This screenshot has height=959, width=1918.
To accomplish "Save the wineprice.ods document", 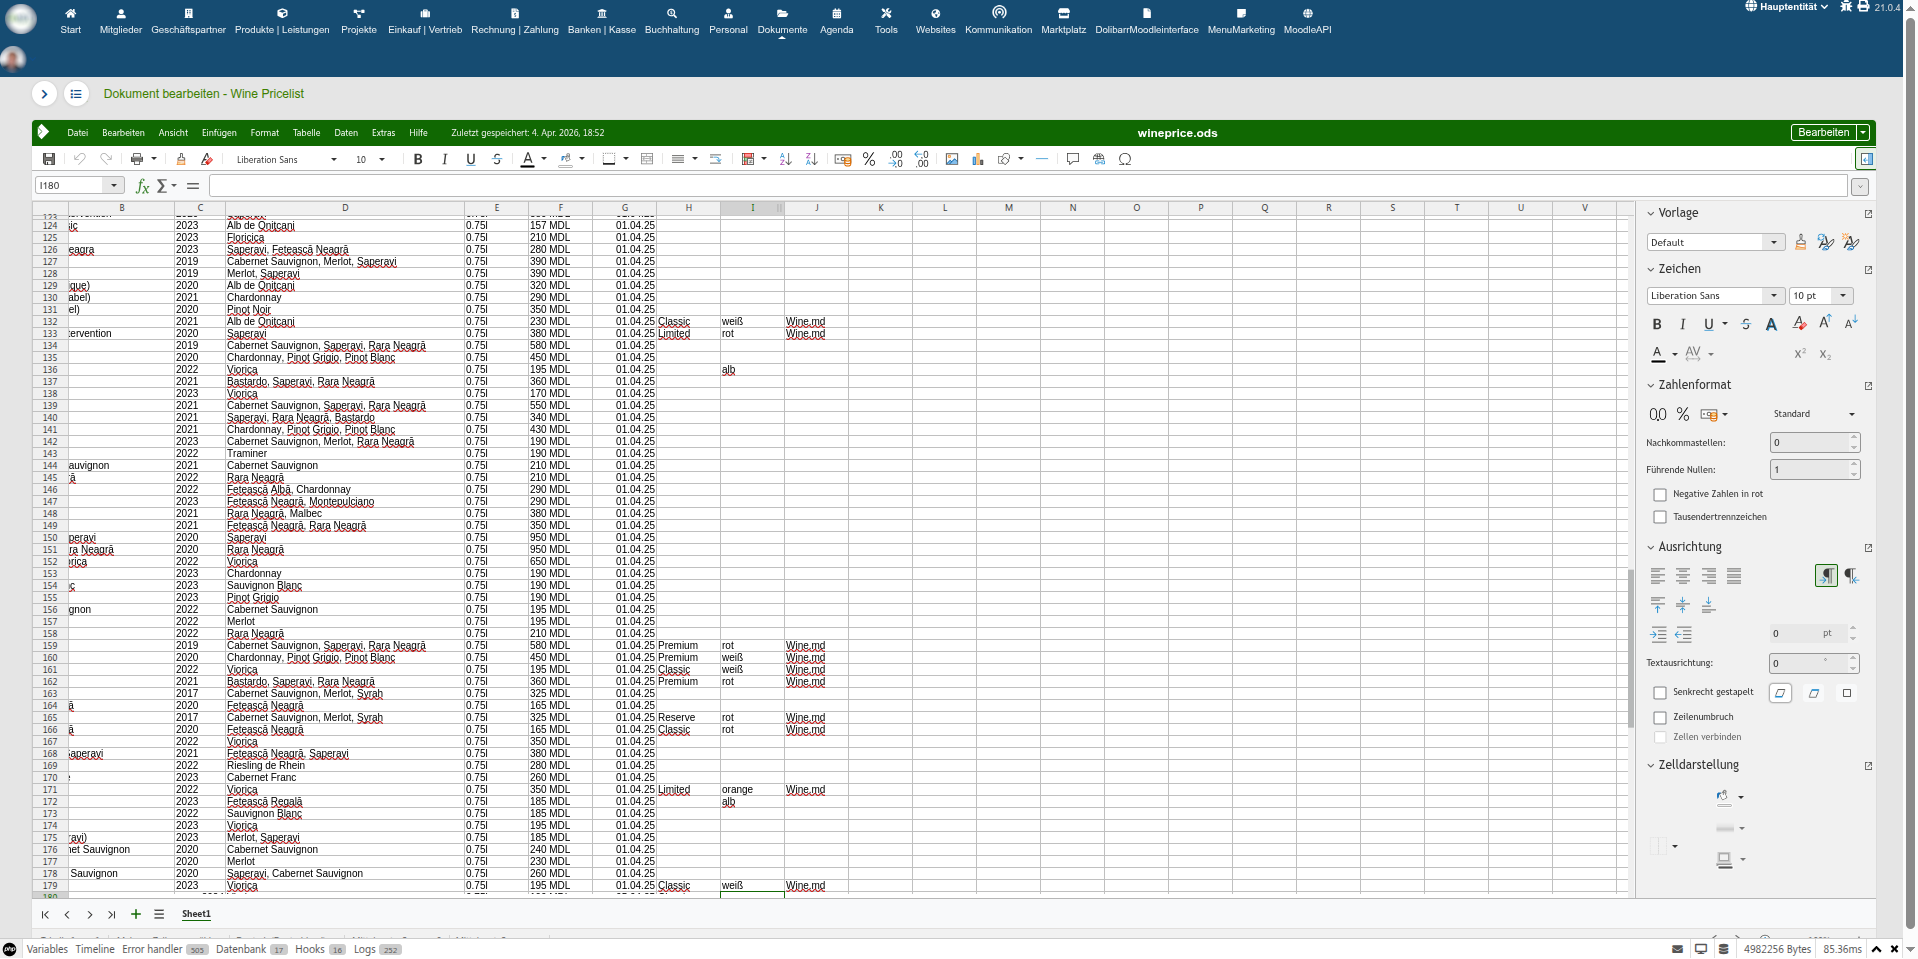I will pyautogui.click(x=49, y=159).
